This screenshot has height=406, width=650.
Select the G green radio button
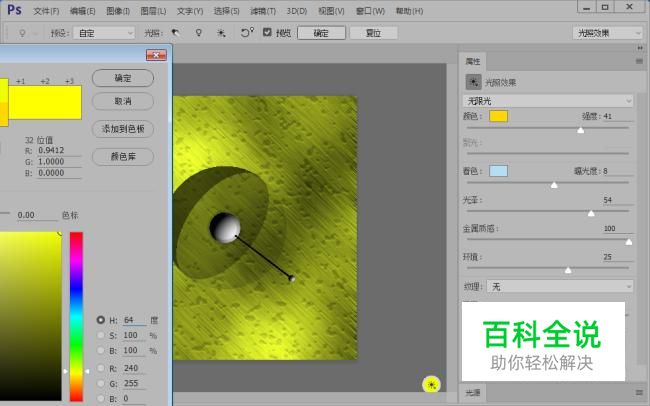click(101, 383)
